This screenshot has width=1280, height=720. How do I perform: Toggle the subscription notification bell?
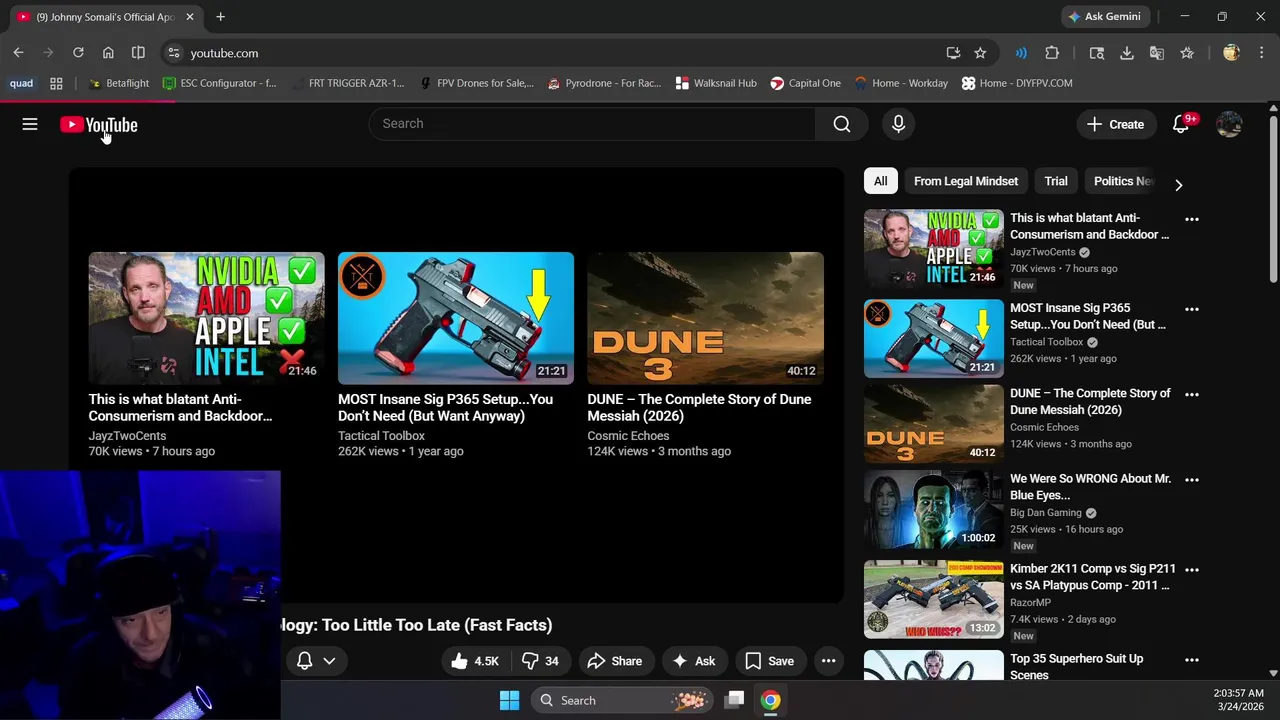tap(304, 661)
